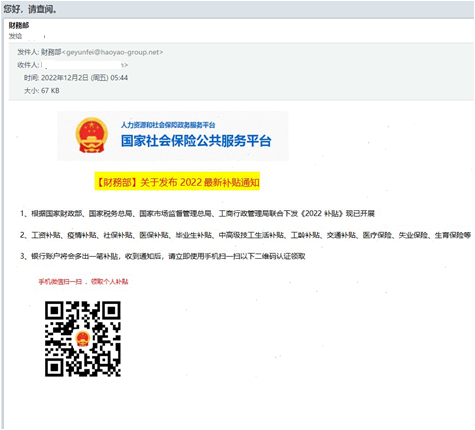Click paragraph 2 listing 工资补贴
Image resolution: width=475 pixels, height=430 pixels.
coord(245,235)
